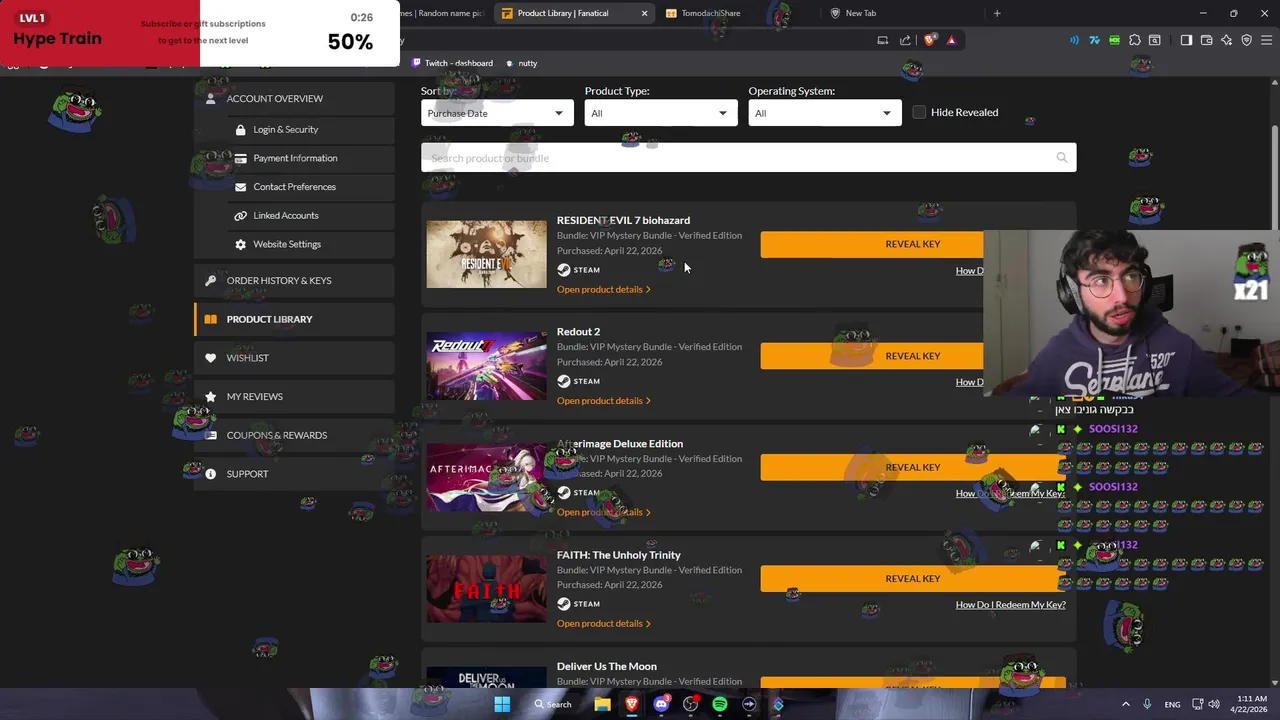Click the Login & Security lock icon
The width and height of the screenshot is (1280, 720).
pyautogui.click(x=240, y=130)
